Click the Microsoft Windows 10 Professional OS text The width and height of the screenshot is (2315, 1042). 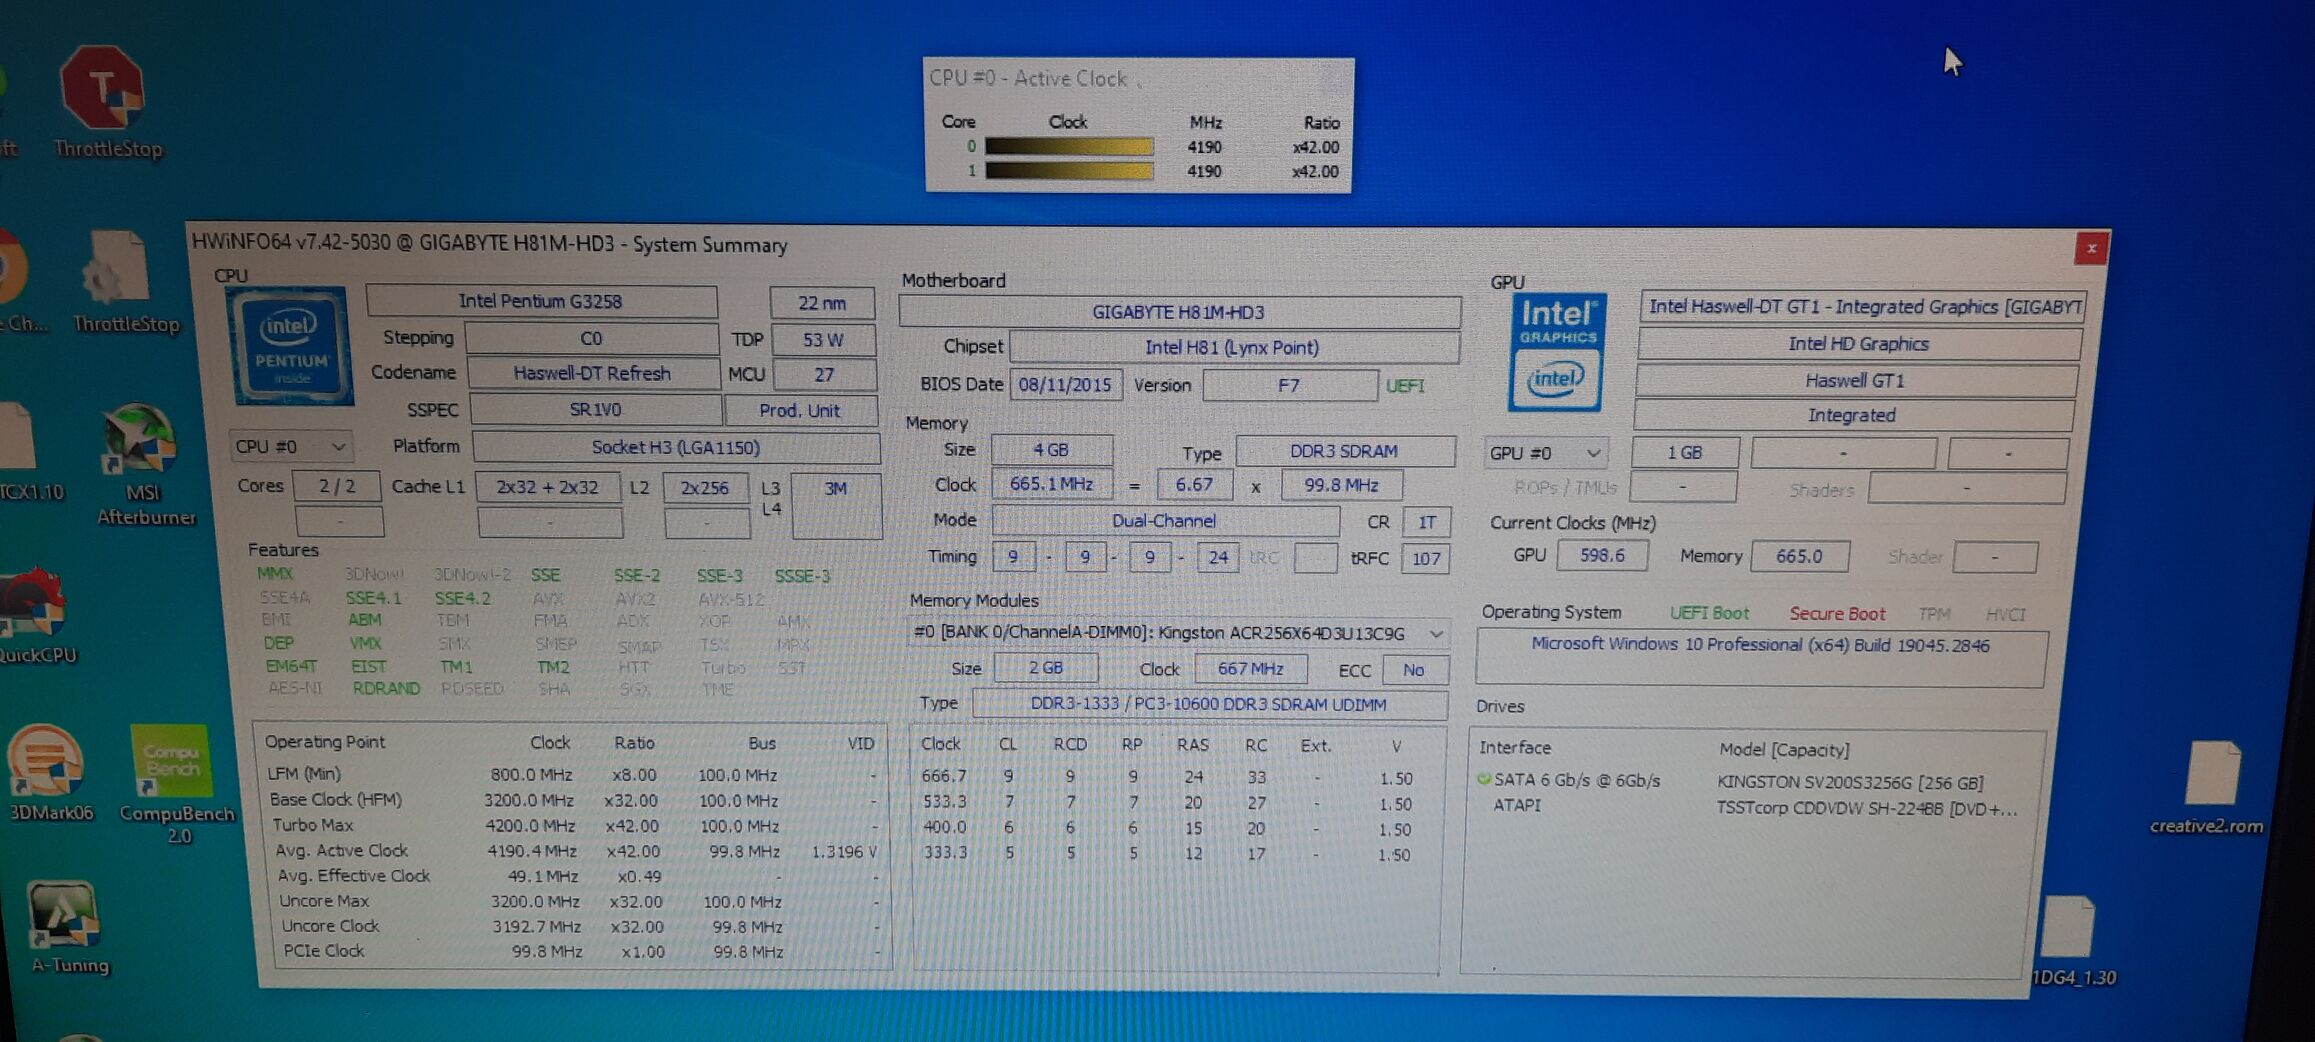(x=1760, y=645)
